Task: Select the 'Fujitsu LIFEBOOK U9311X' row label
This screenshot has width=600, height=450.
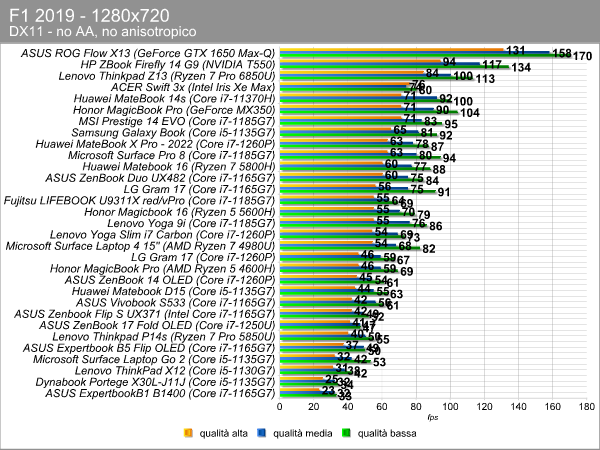Action: tap(139, 201)
